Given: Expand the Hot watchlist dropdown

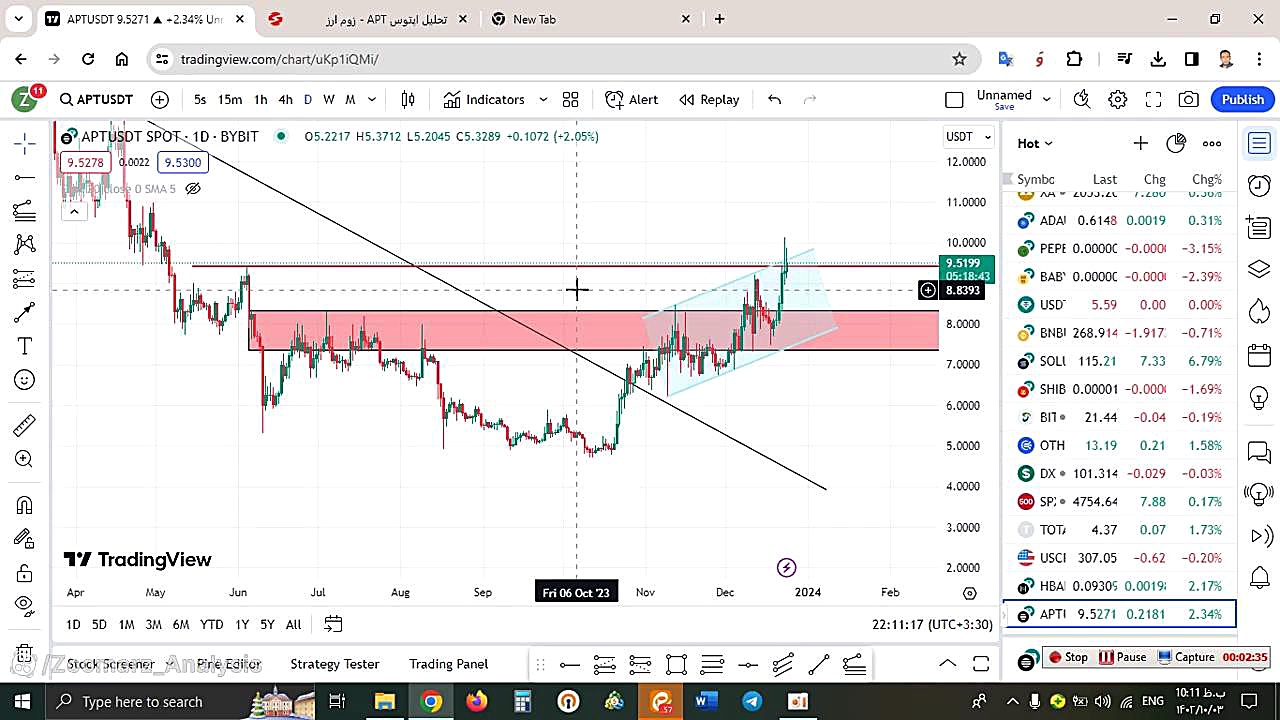Looking at the screenshot, I should [x=1035, y=143].
